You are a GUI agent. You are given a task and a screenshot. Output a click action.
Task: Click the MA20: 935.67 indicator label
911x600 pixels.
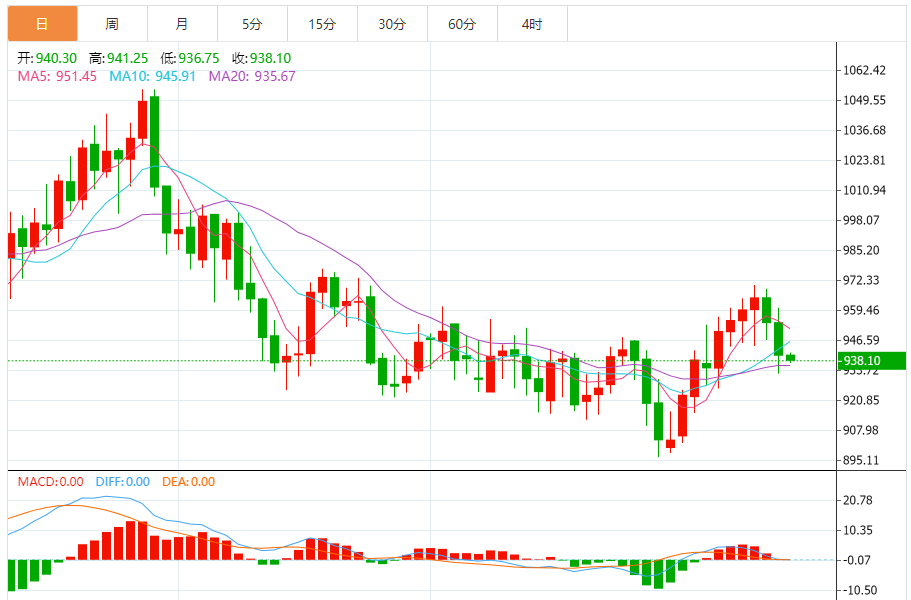pos(252,76)
